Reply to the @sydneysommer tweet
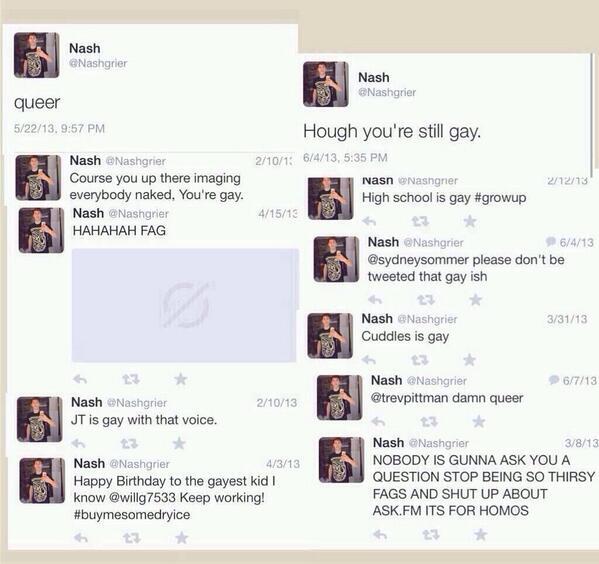599x564 pixels. tap(375, 300)
